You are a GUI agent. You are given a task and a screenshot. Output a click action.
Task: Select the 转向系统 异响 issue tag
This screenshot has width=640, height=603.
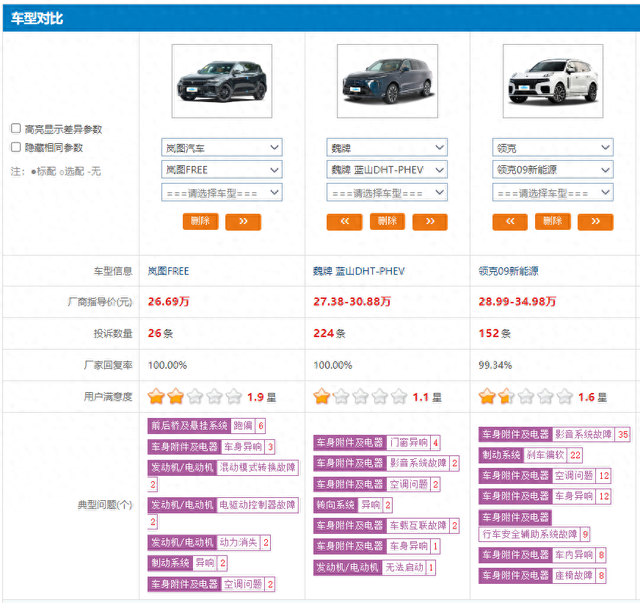click(353, 505)
